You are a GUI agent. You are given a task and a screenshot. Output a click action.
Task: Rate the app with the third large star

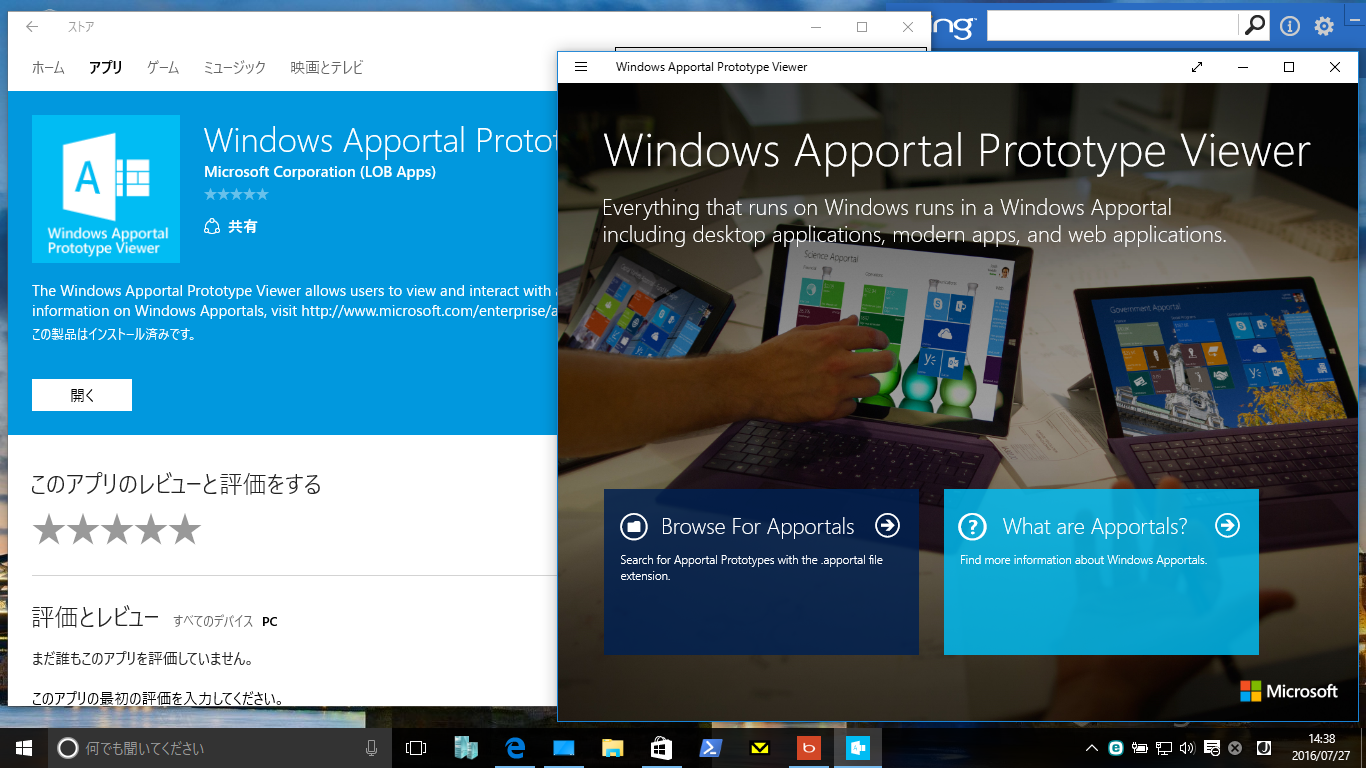[x=117, y=530]
